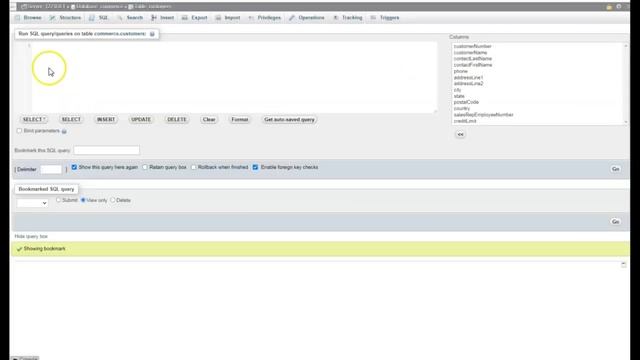
Task: Disable Enable foreign key checks
Action: click(256, 167)
